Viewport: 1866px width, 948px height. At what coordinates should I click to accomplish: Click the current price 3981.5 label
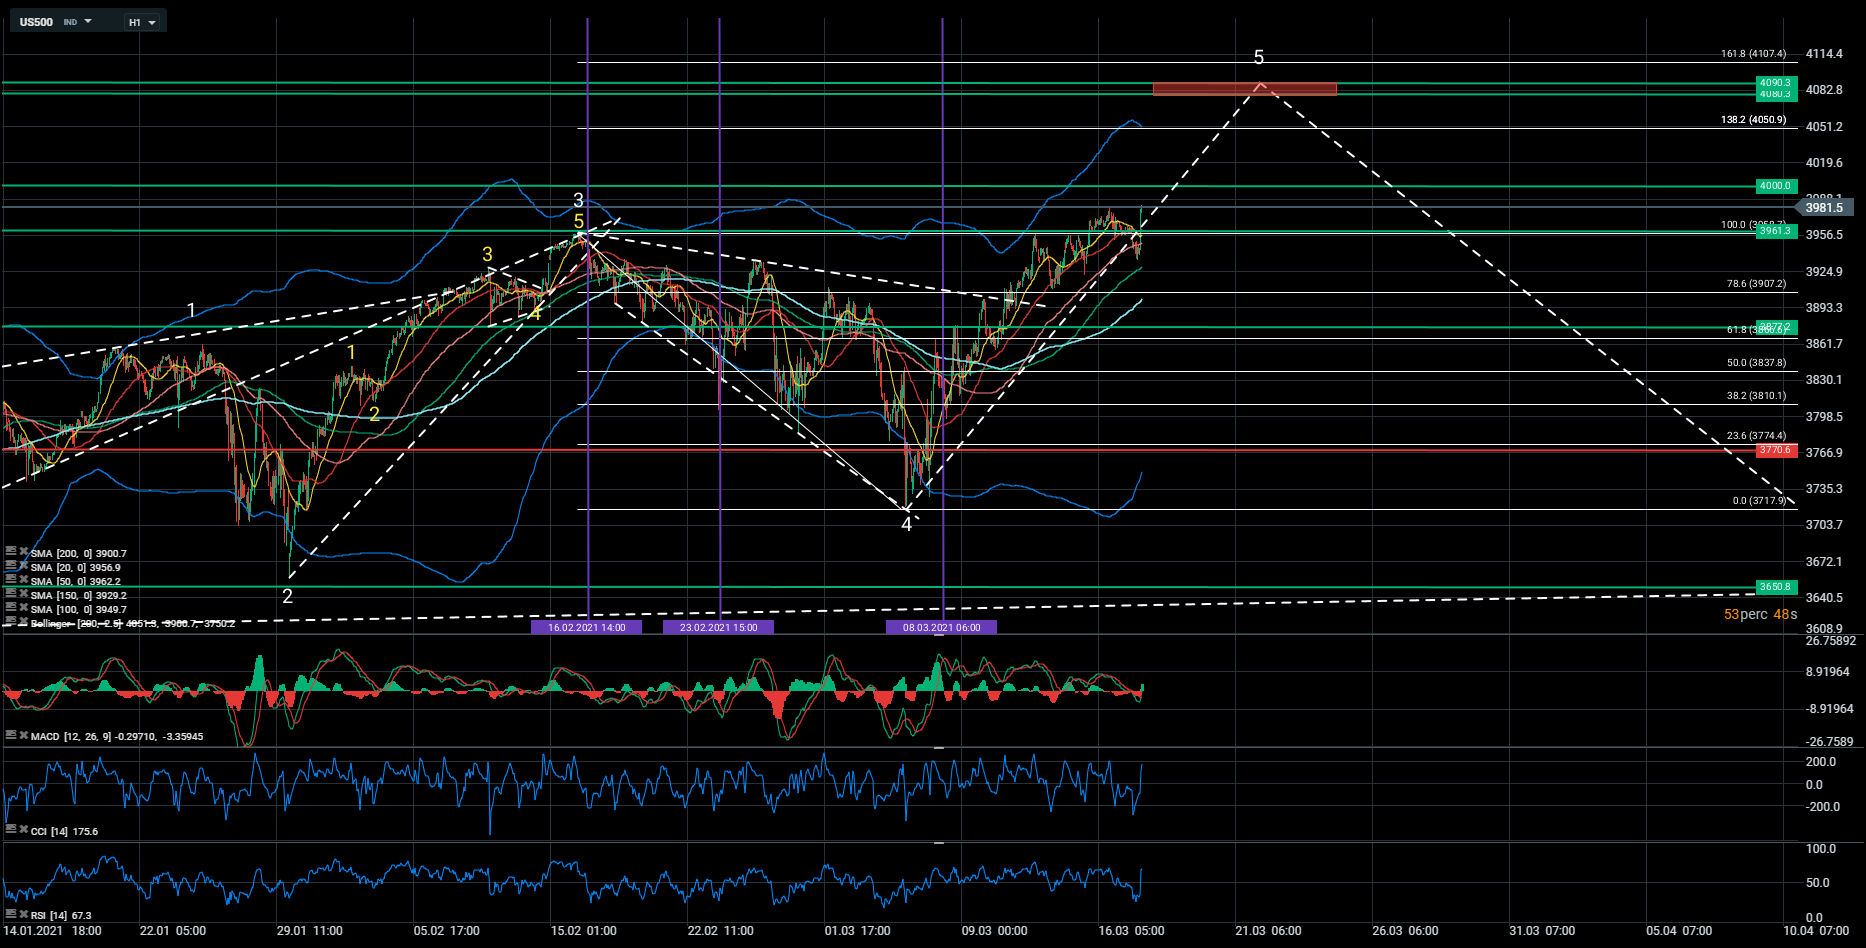pos(1826,208)
